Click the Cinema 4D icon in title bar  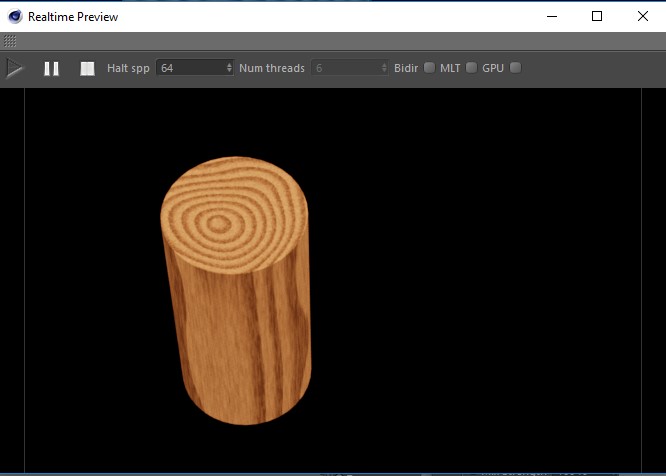14,16
